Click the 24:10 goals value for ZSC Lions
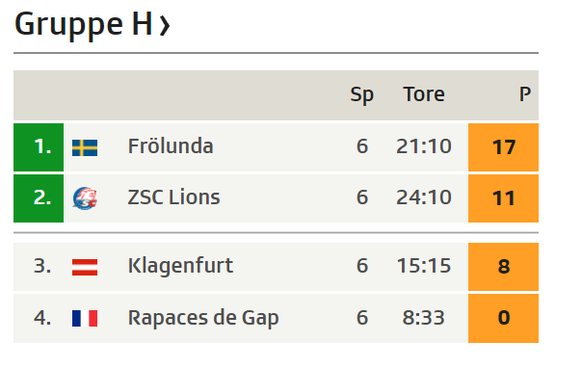Image resolution: width=582 pixels, height=368 pixels. [x=424, y=197]
